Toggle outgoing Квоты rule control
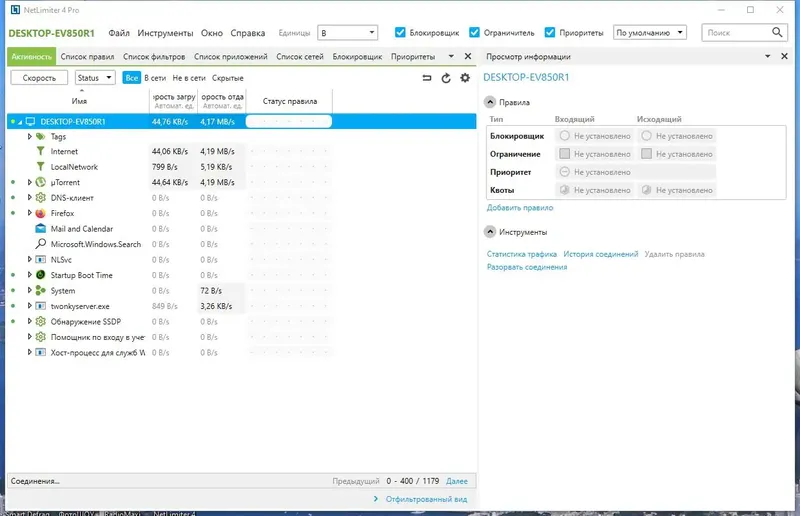The height and width of the screenshot is (516, 800). (x=646, y=190)
